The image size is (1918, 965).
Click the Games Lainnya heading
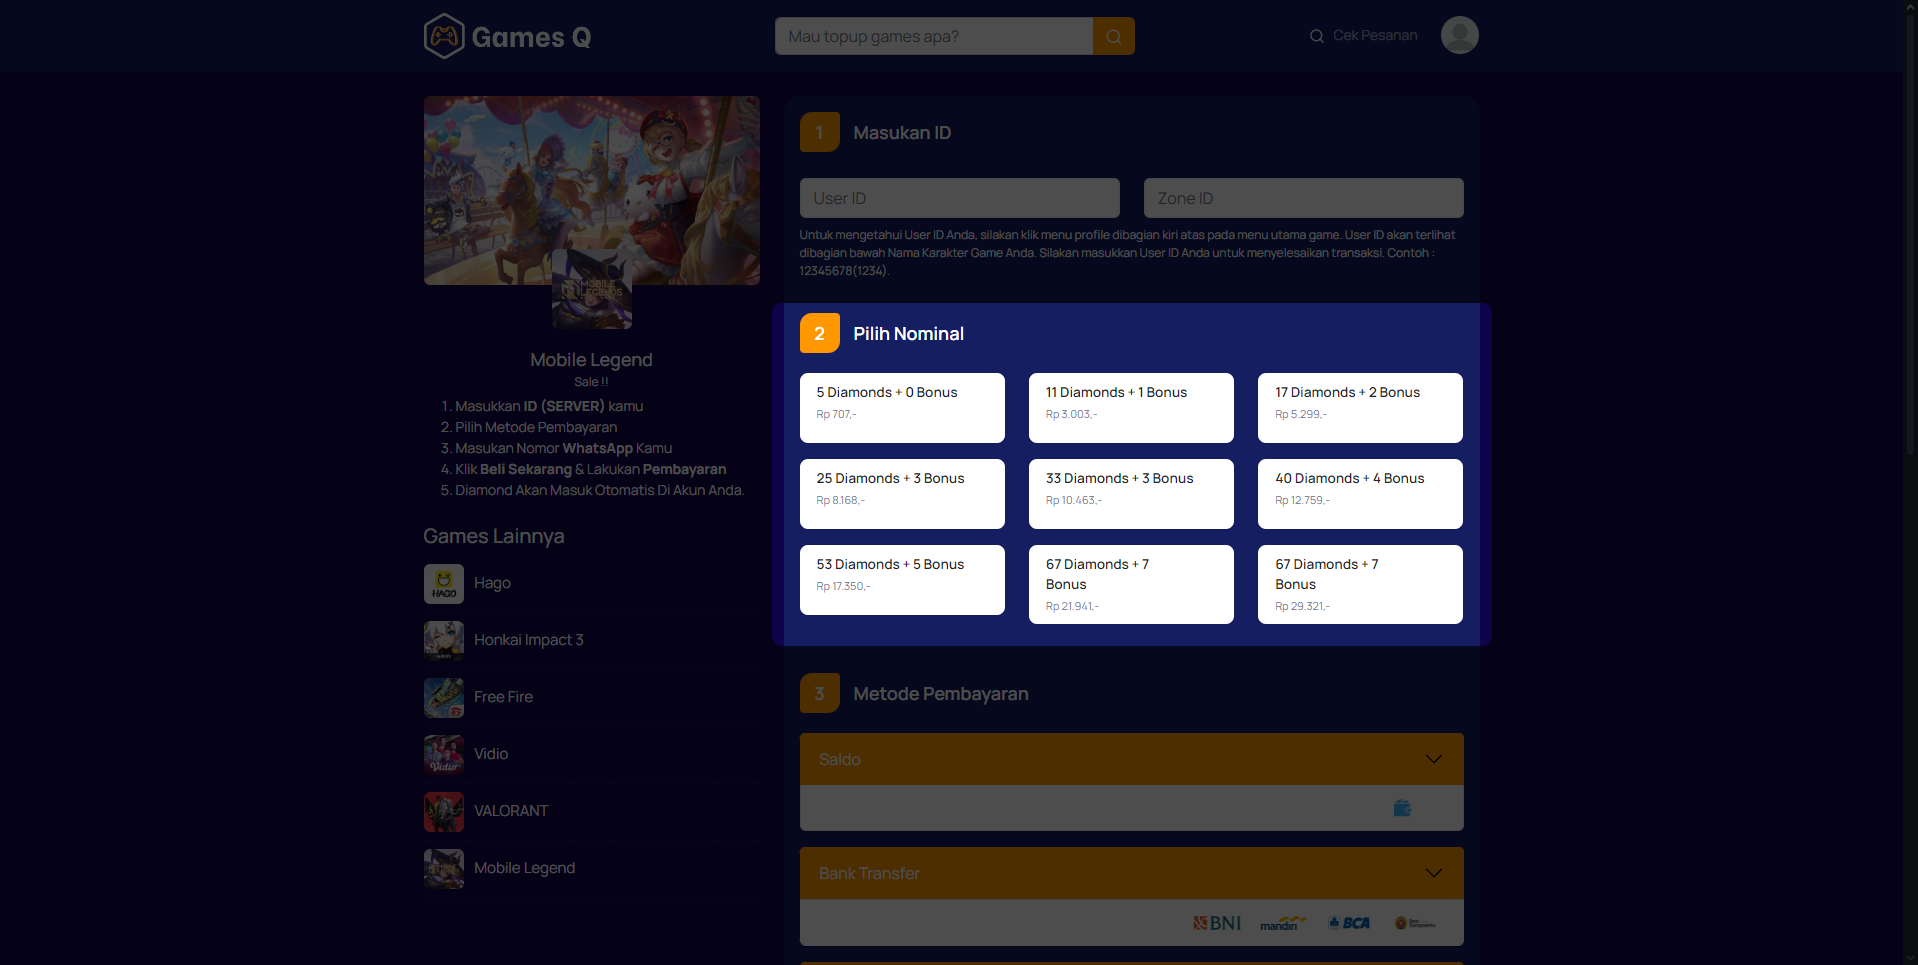pos(494,537)
